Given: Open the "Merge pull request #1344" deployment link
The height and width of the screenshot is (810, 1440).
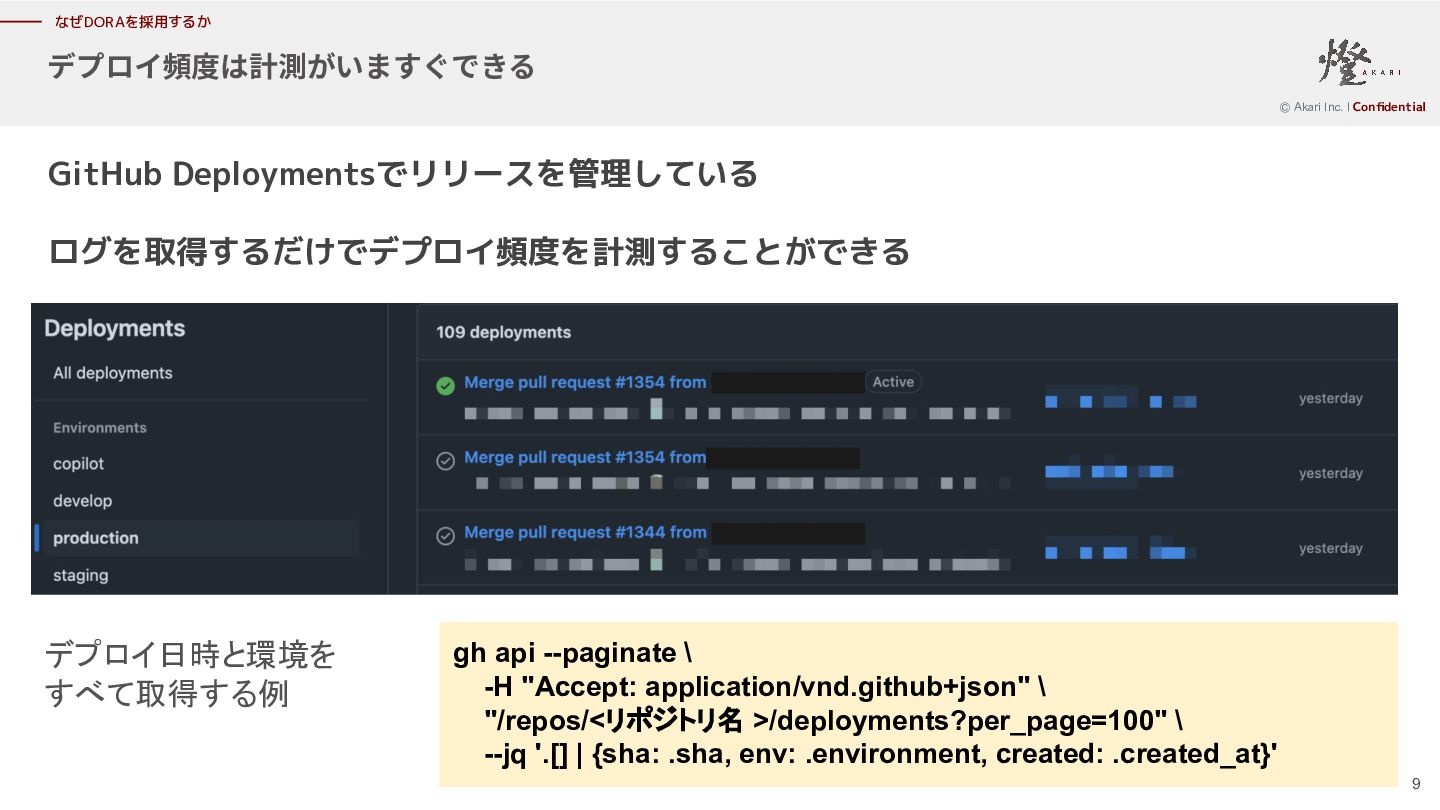Looking at the screenshot, I should click(585, 532).
